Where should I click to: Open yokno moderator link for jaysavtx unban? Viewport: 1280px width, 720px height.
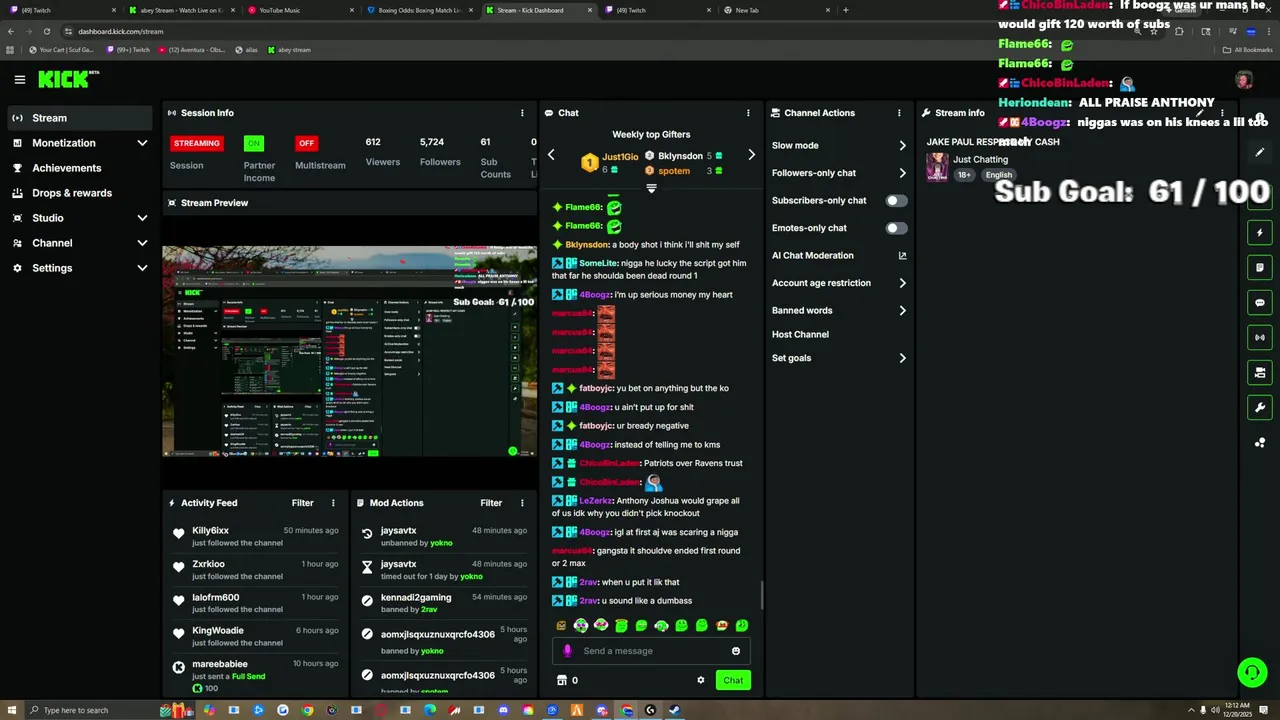441,543
